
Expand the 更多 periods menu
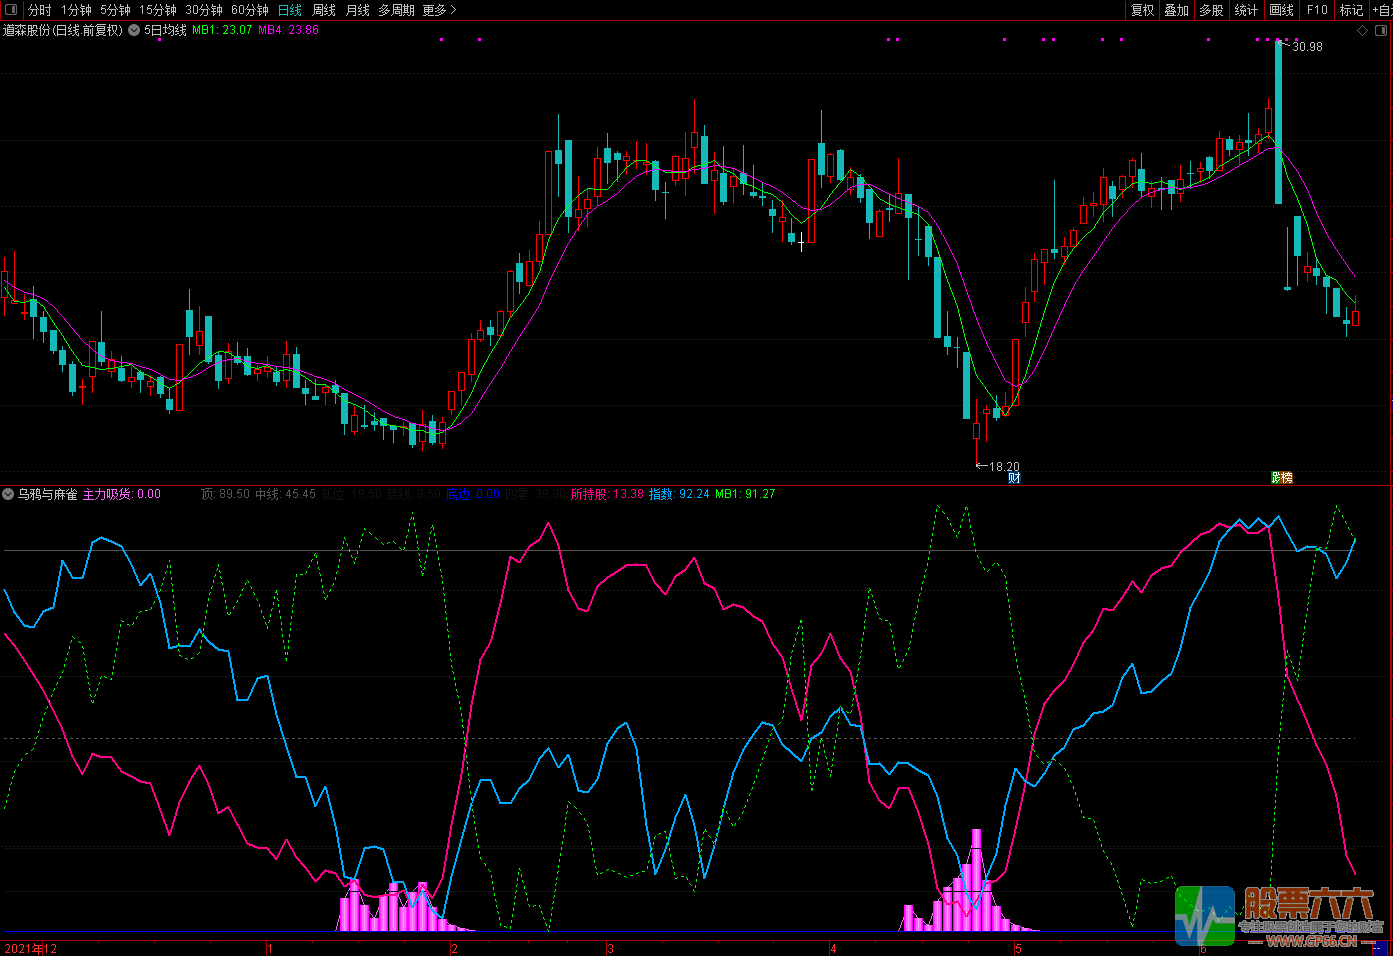click(x=439, y=10)
